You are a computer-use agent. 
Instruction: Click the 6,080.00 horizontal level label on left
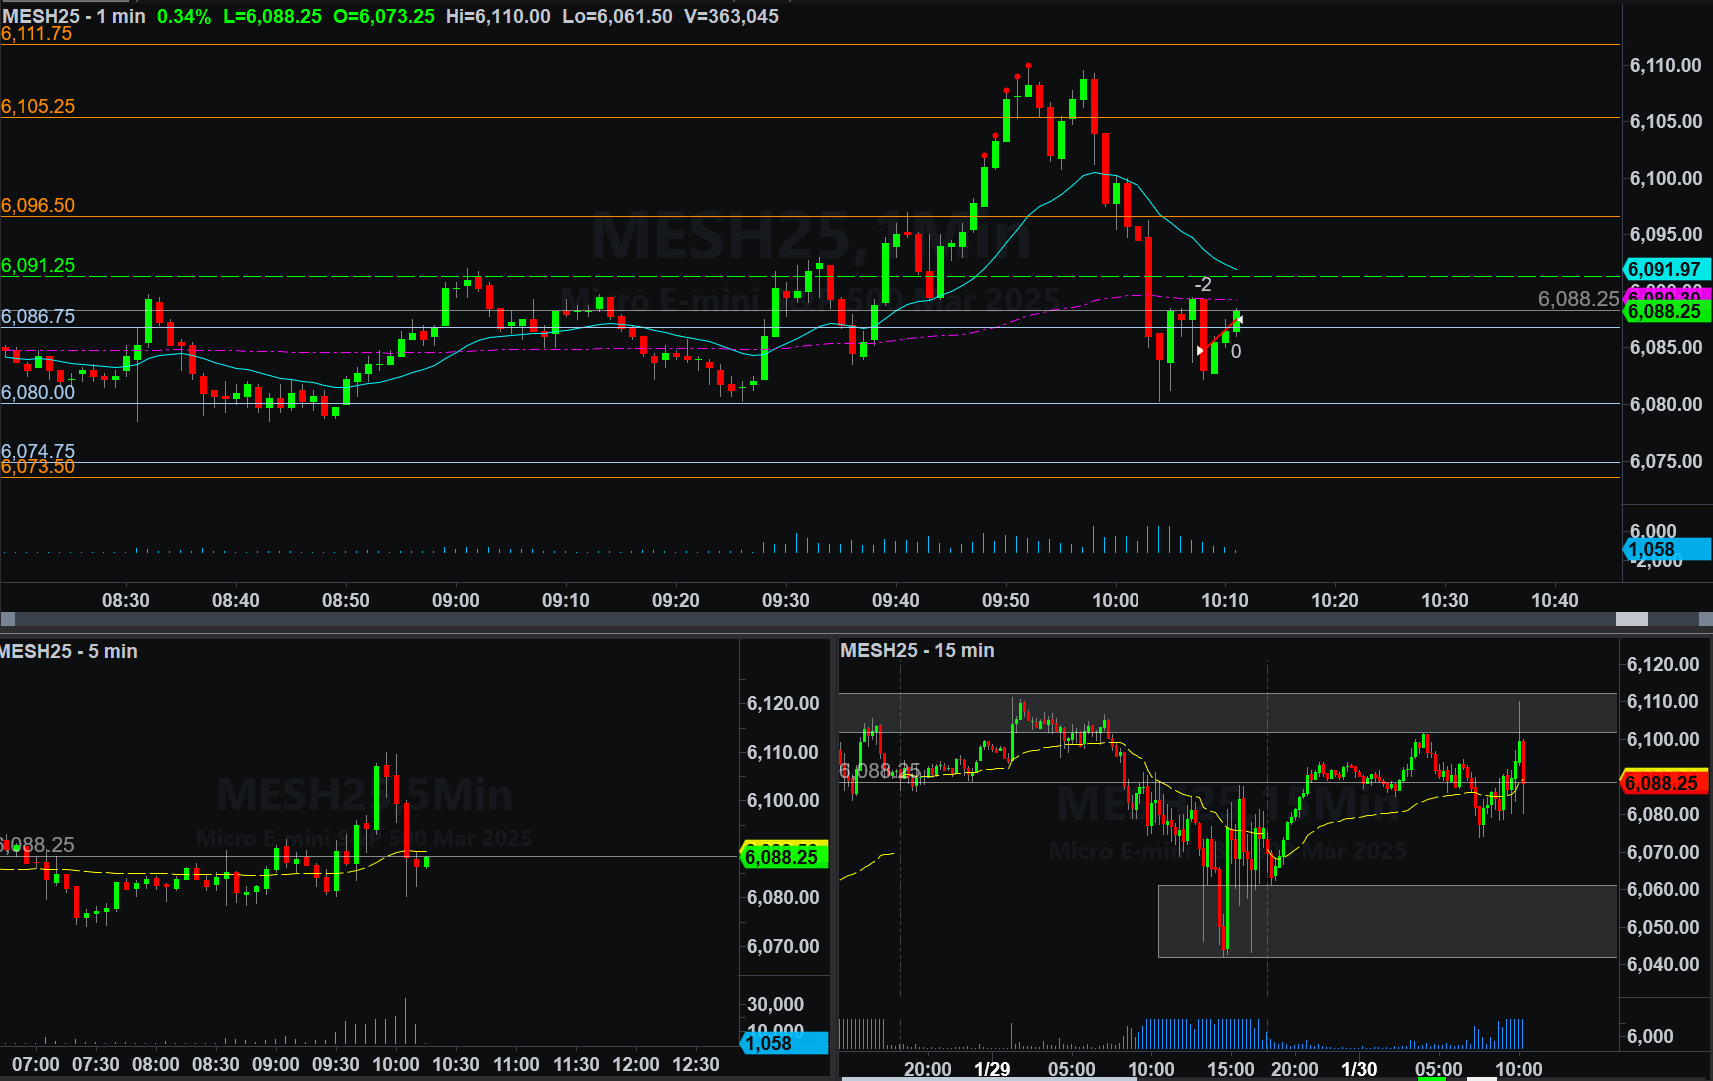click(x=38, y=392)
